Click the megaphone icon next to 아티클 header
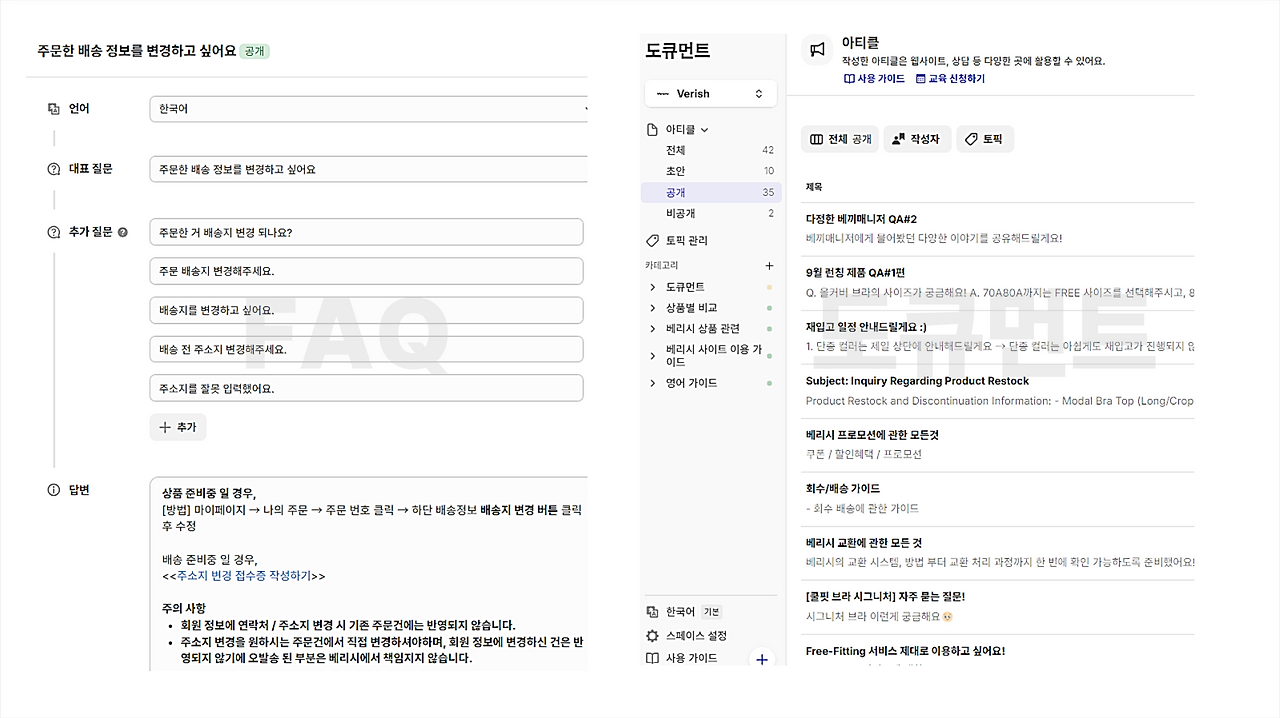The height and width of the screenshot is (718, 1280). 817,49
